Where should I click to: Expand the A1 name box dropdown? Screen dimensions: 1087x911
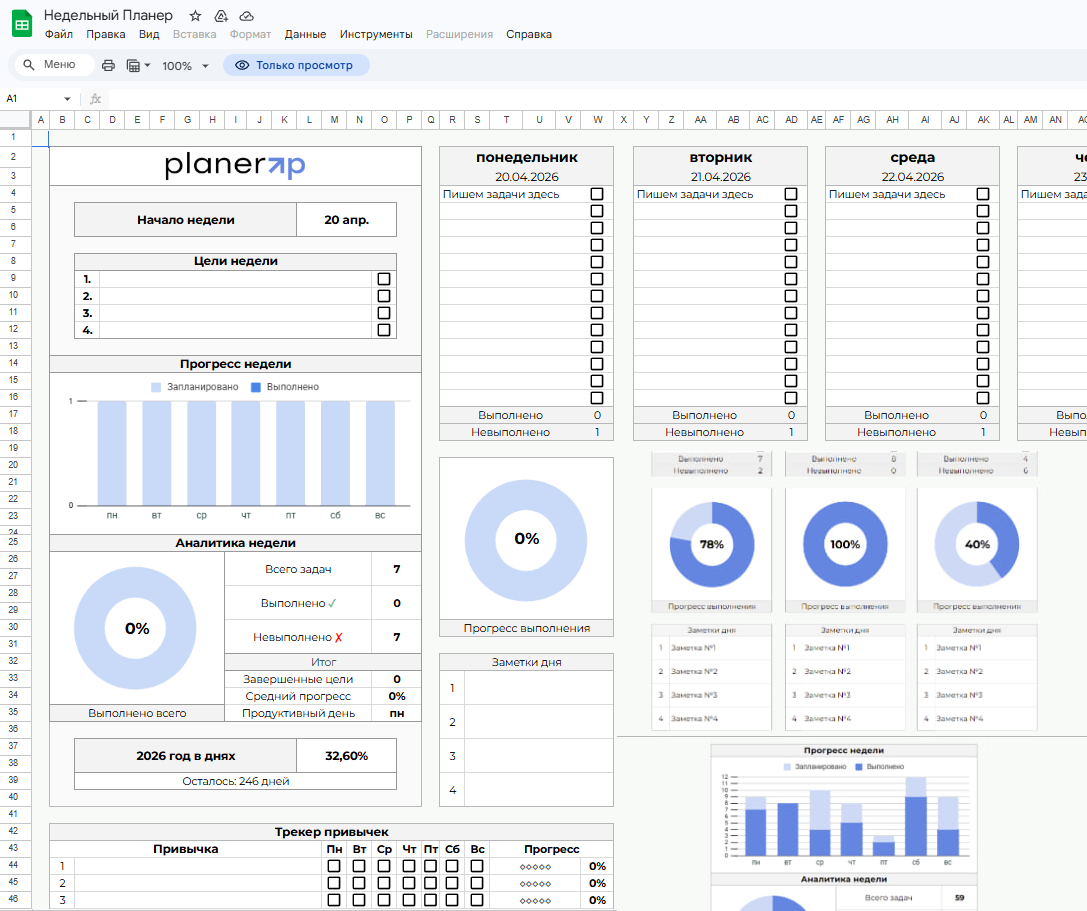pyautogui.click(x=67, y=98)
